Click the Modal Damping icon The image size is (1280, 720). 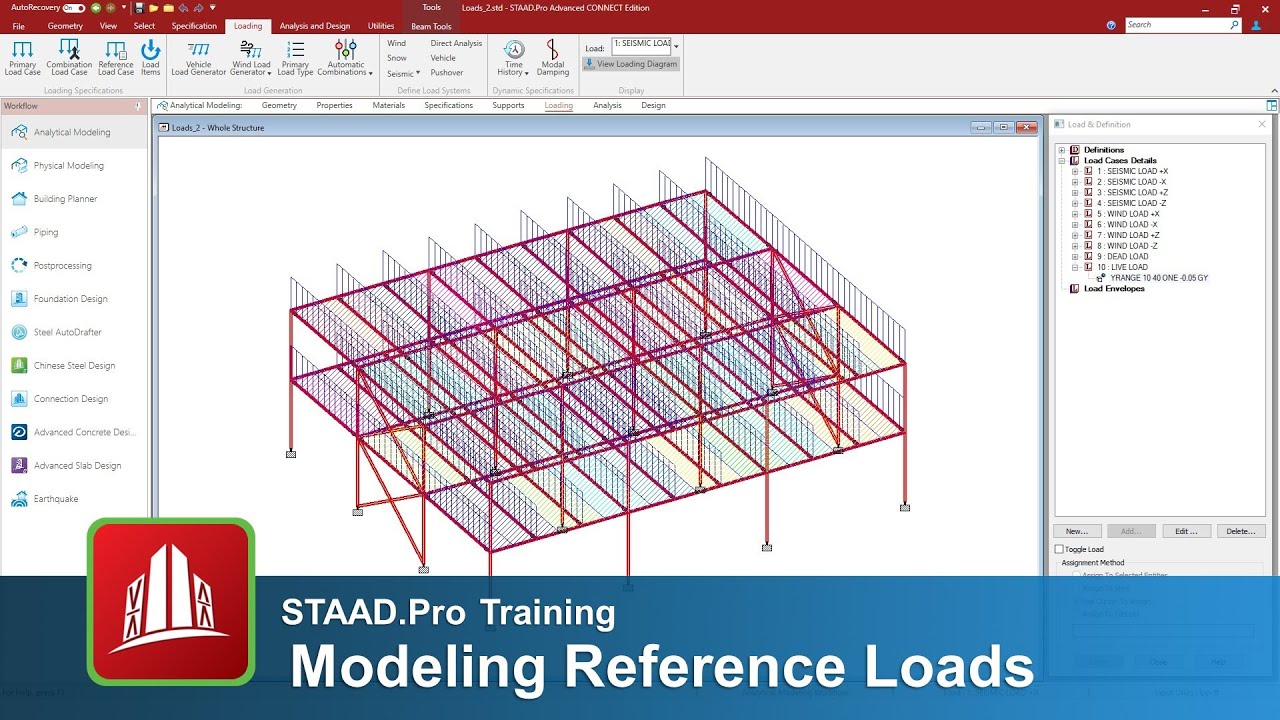[x=553, y=58]
